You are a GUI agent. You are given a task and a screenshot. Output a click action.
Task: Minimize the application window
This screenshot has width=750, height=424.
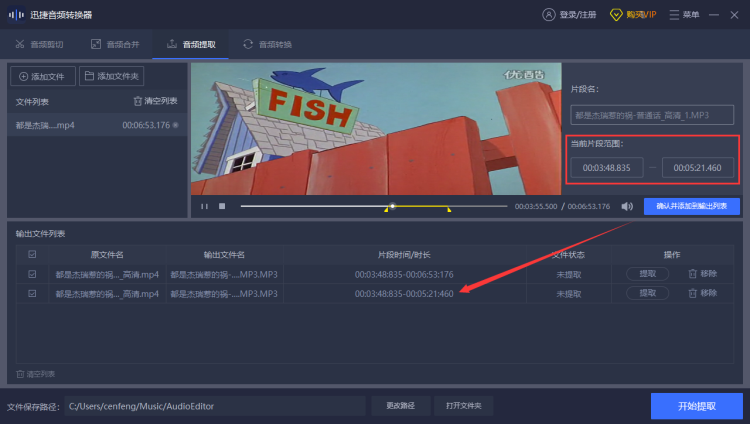[x=714, y=15]
